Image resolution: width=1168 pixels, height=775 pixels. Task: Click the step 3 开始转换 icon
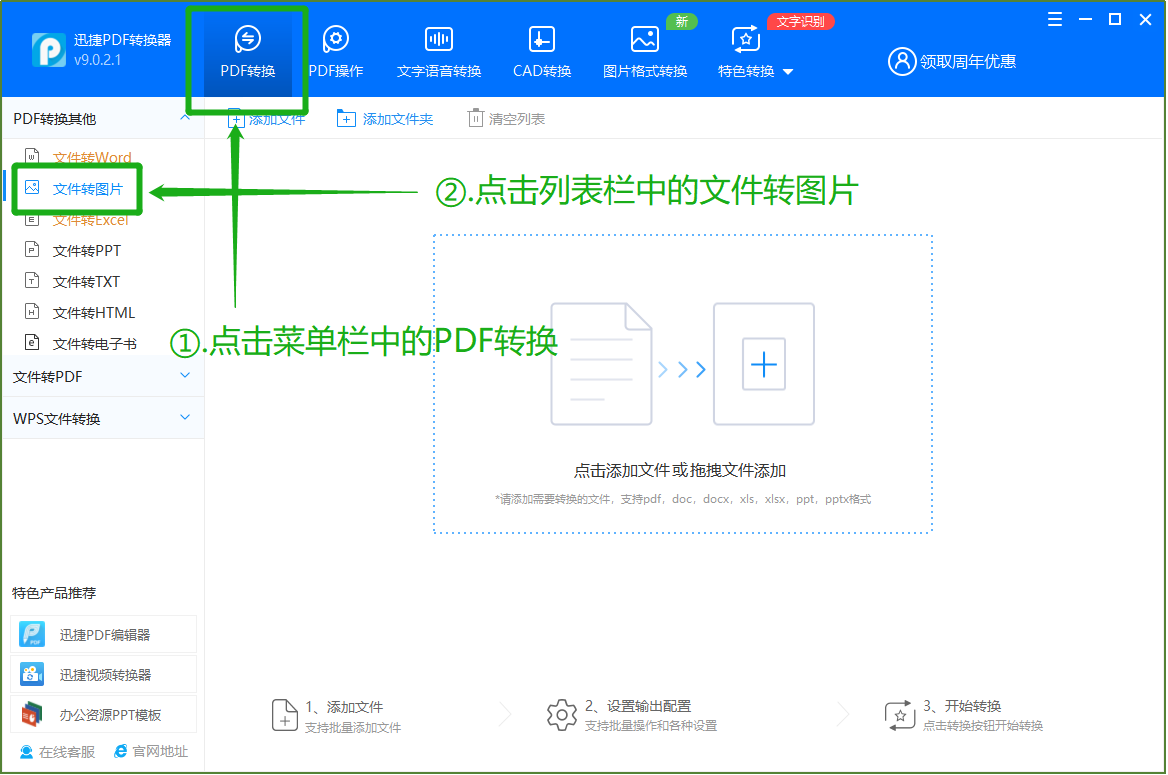[899, 715]
